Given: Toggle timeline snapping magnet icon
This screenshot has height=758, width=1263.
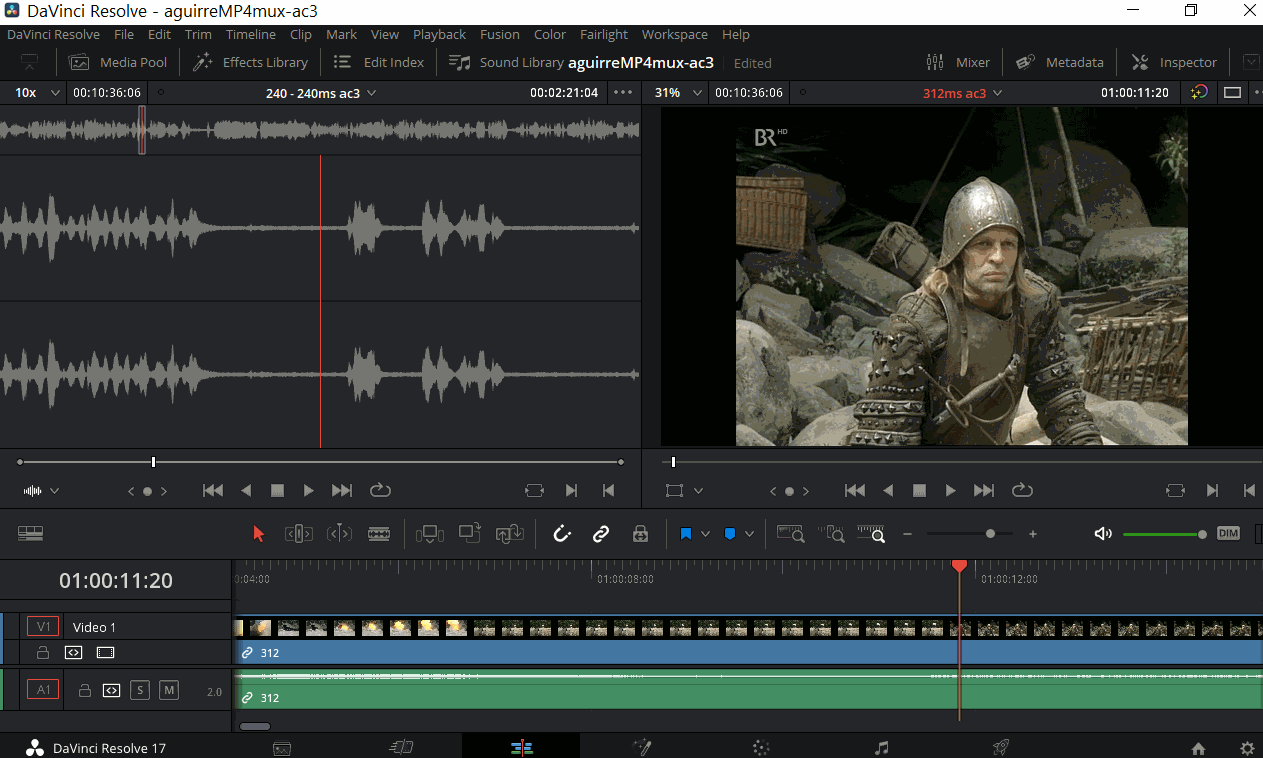Looking at the screenshot, I should [x=563, y=534].
